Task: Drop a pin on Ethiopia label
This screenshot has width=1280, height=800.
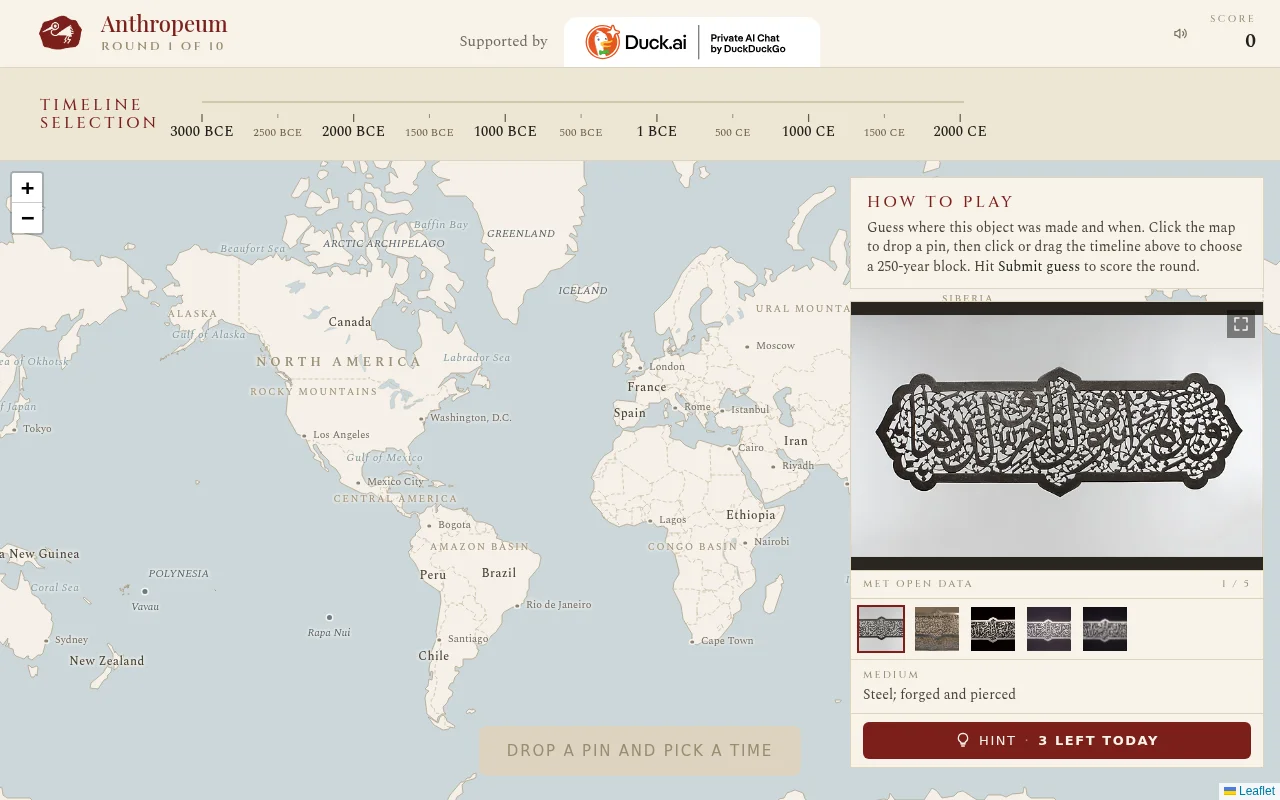Action: [751, 515]
